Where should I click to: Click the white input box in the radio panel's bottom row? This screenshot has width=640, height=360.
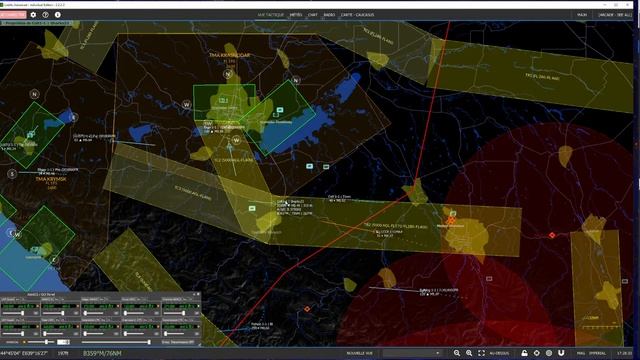[63, 342]
